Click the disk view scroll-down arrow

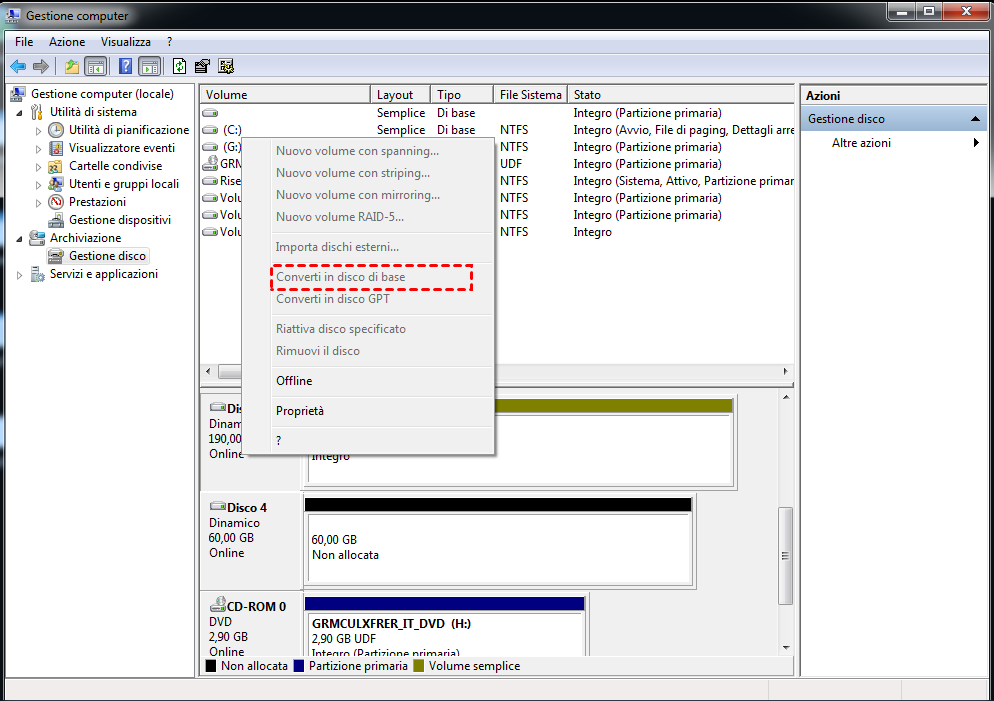click(x=786, y=648)
